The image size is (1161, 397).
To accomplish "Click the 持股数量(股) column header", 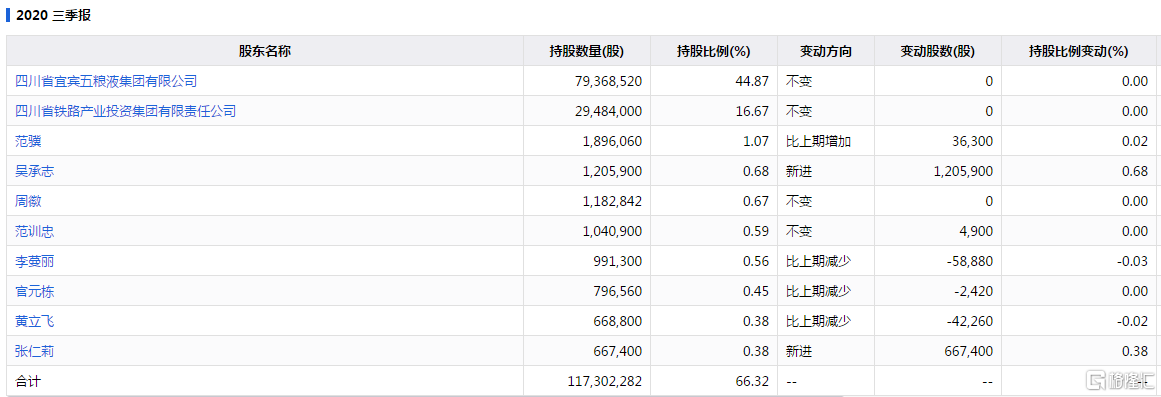I will coord(586,51).
